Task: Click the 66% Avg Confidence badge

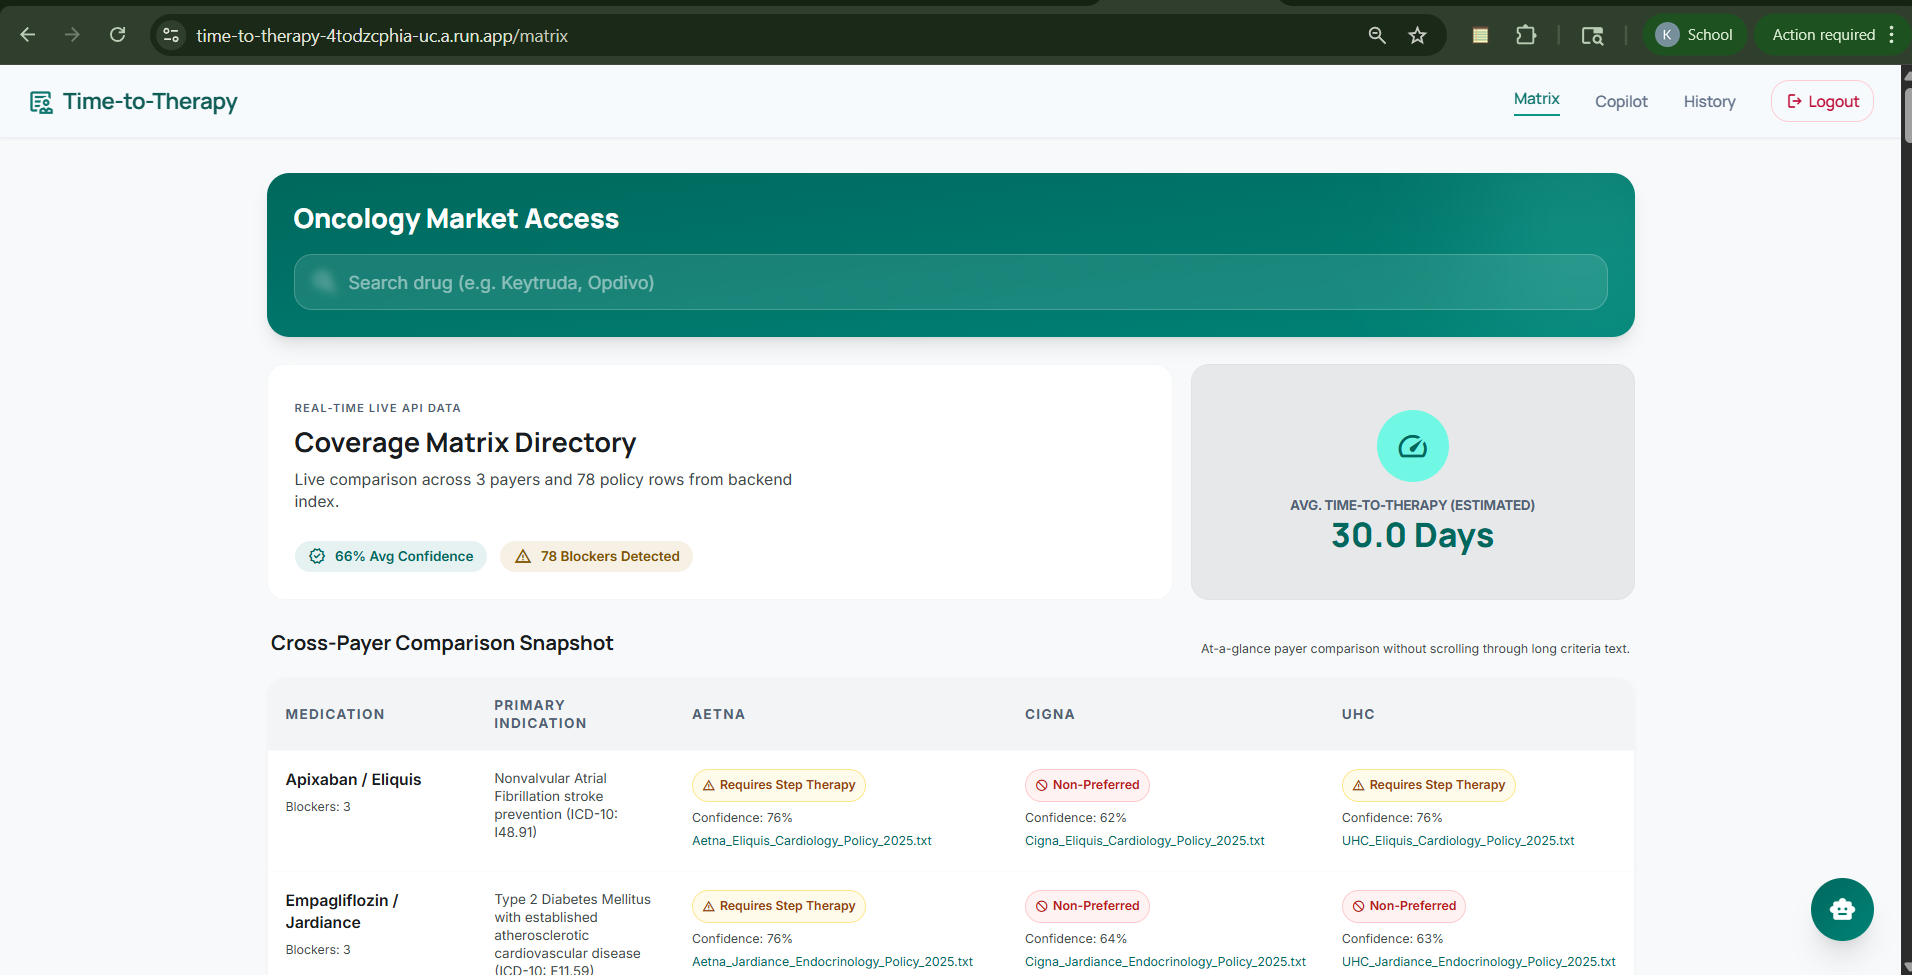Action: 391,556
